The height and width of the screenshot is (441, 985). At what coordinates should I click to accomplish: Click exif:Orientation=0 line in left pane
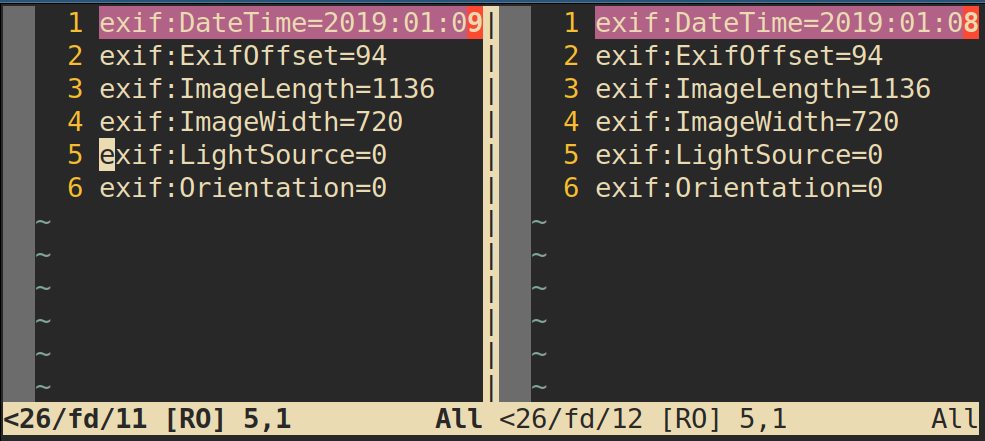tap(243, 188)
